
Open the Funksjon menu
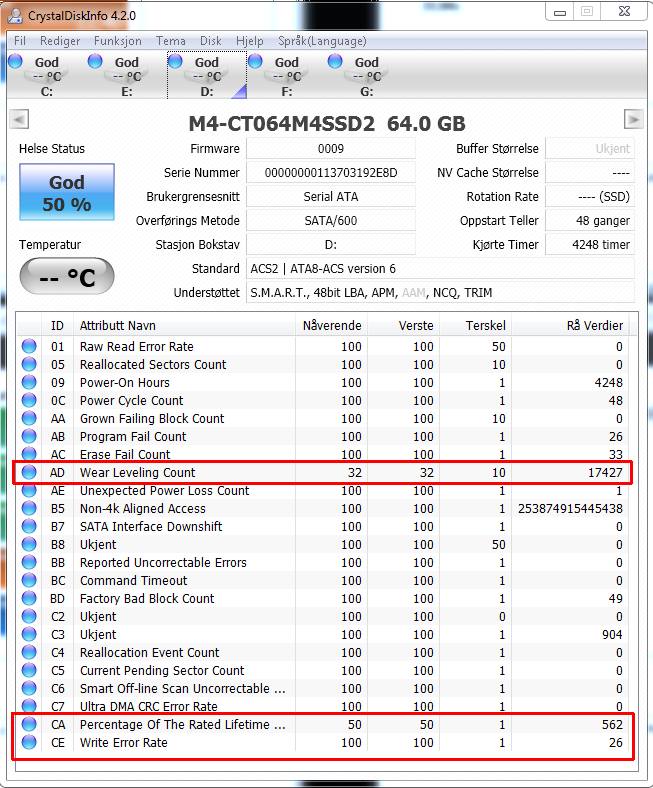[x=118, y=41]
